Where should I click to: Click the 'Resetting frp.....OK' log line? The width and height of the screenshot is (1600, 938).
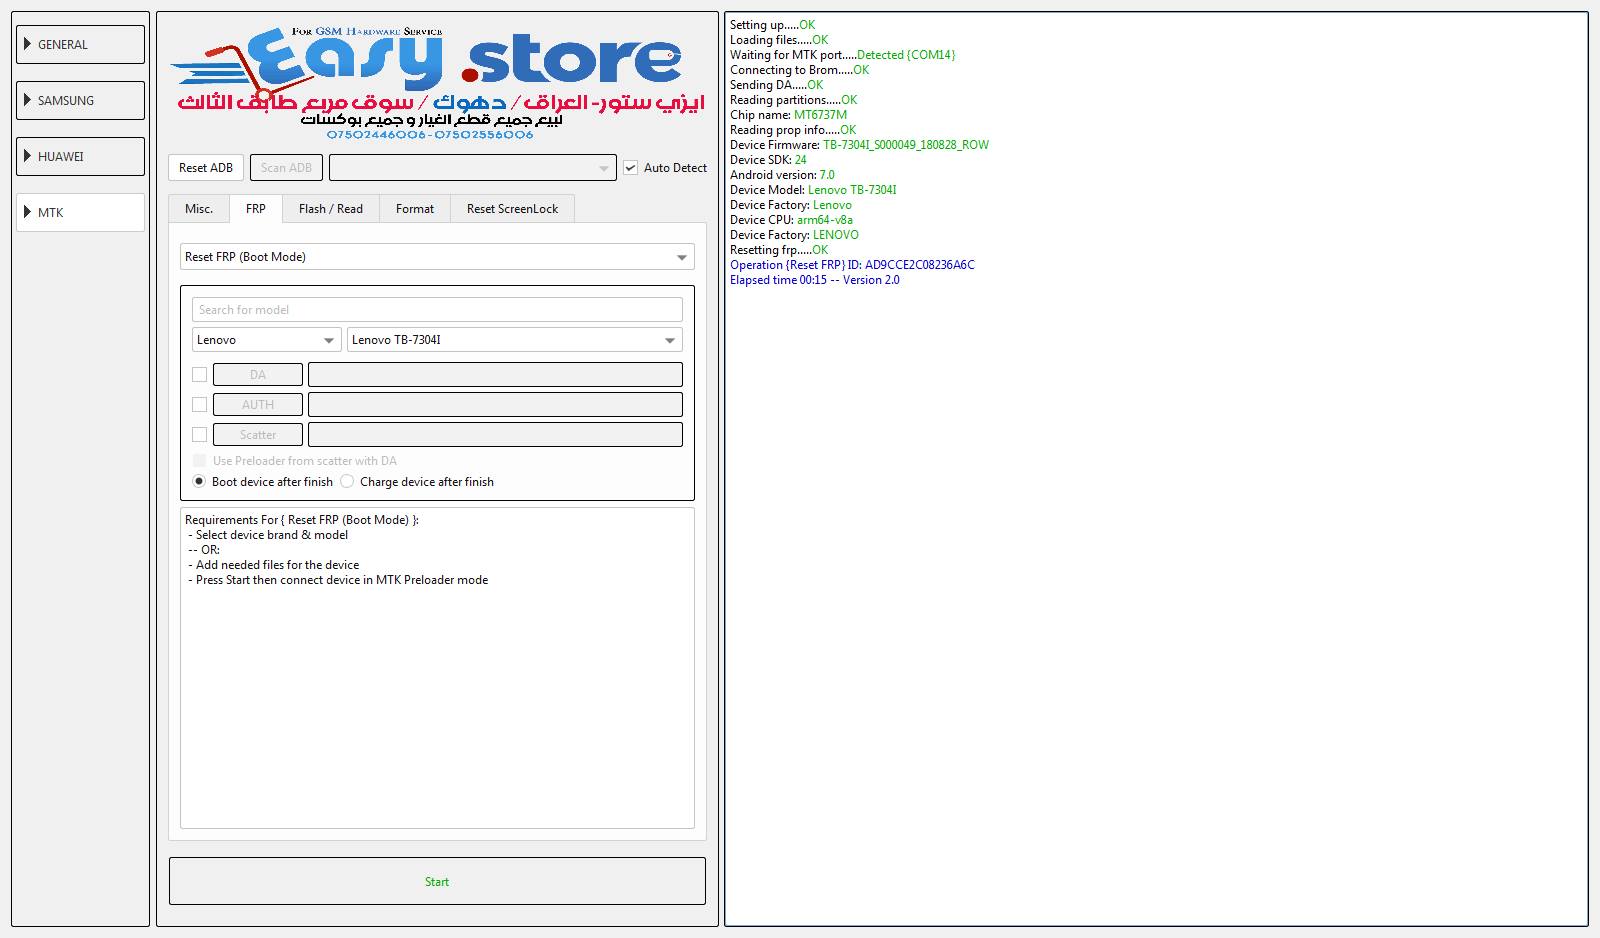(x=779, y=250)
